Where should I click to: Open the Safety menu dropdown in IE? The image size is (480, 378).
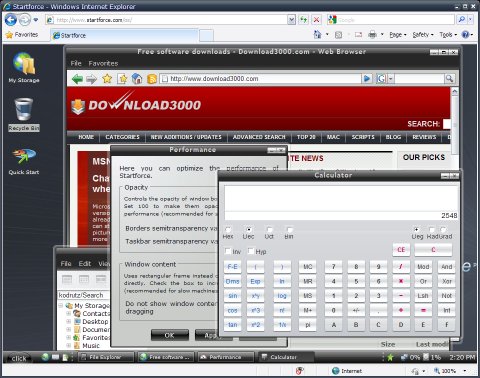pos(423,35)
